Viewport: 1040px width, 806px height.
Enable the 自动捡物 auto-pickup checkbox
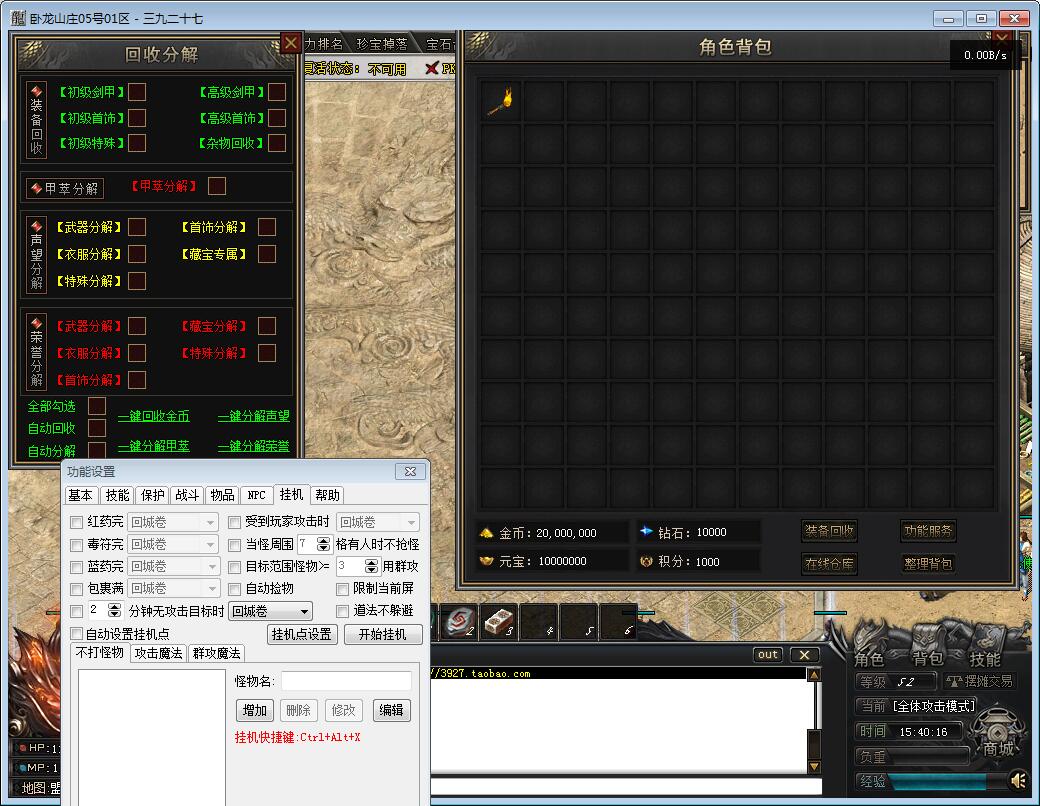click(235, 589)
